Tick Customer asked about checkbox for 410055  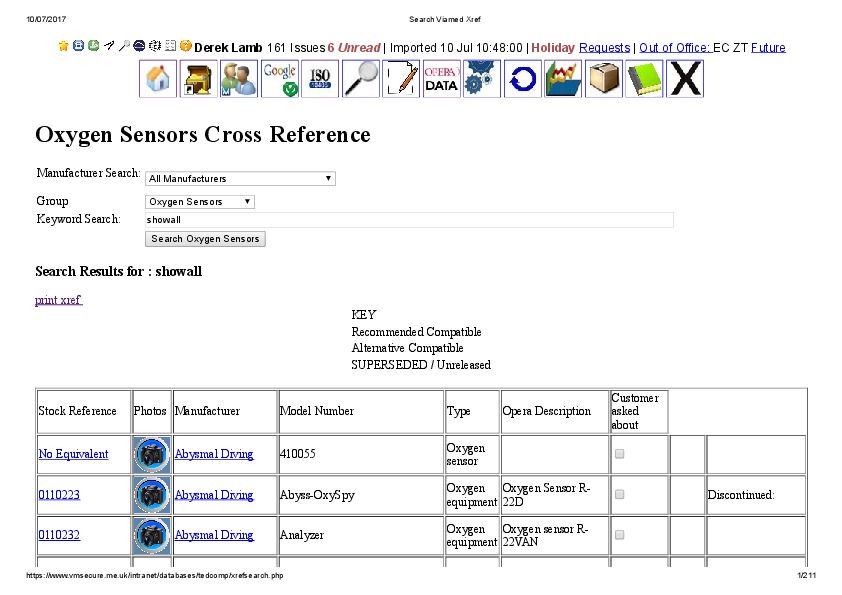(620, 454)
